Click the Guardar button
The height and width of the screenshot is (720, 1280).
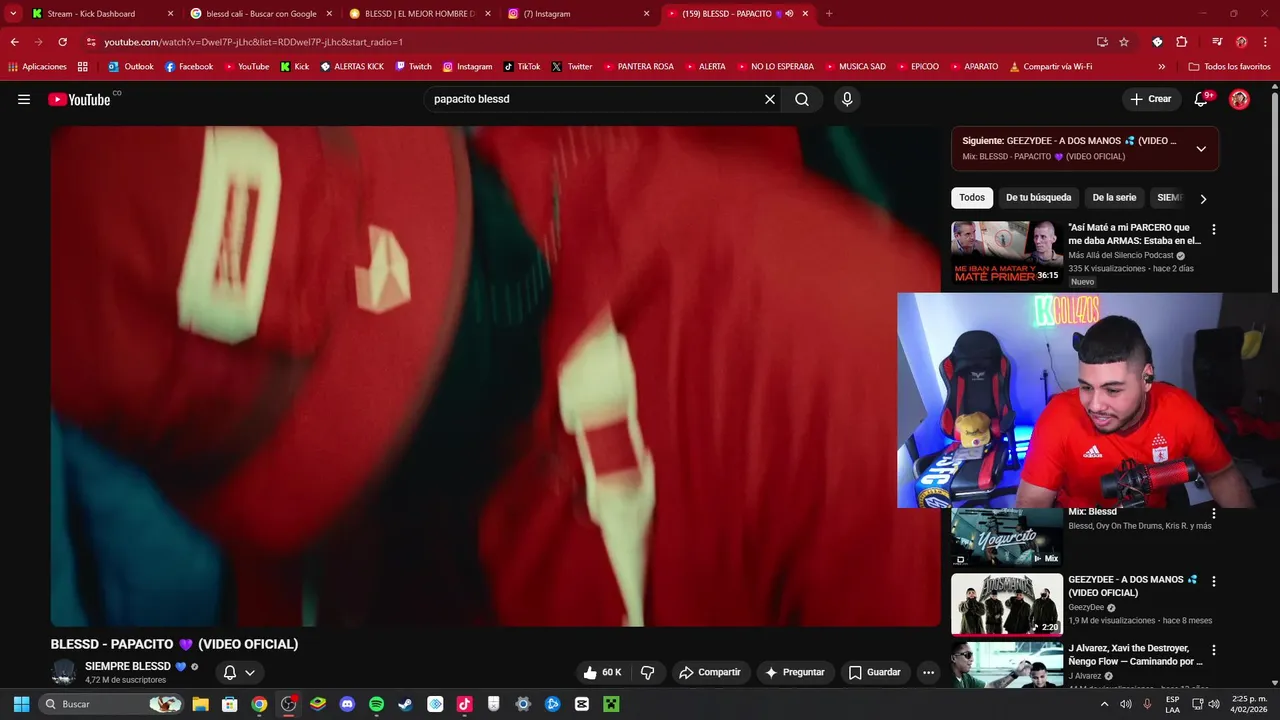pyautogui.click(x=875, y=672)
